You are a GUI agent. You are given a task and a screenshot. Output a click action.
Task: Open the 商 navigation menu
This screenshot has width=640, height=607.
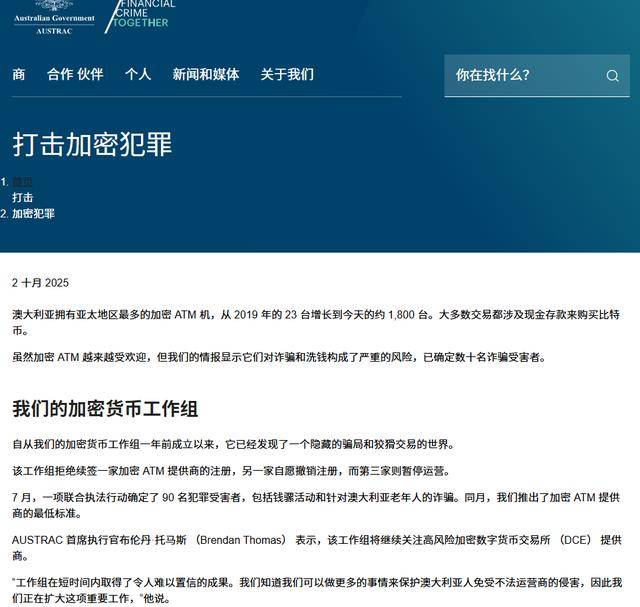tap(19, 74)
